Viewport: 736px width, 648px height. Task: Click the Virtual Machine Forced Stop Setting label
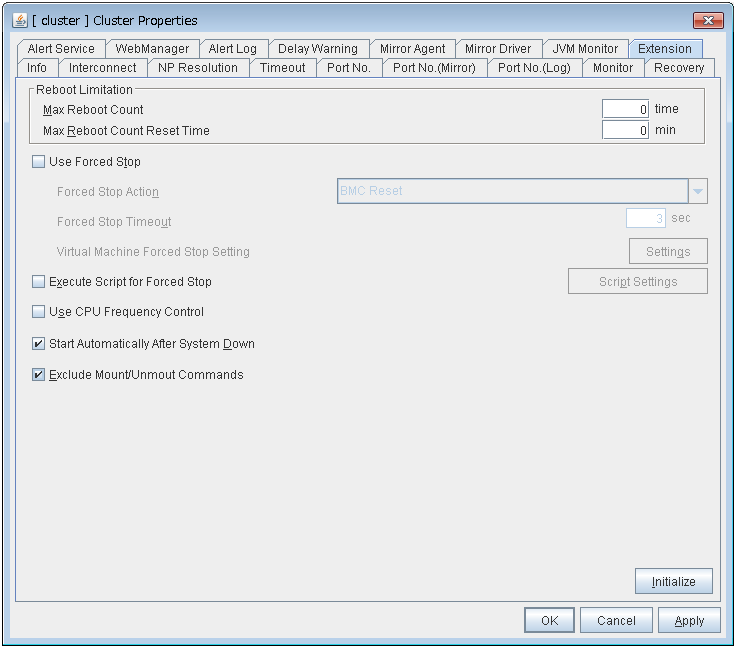click(x=153, y=252)
